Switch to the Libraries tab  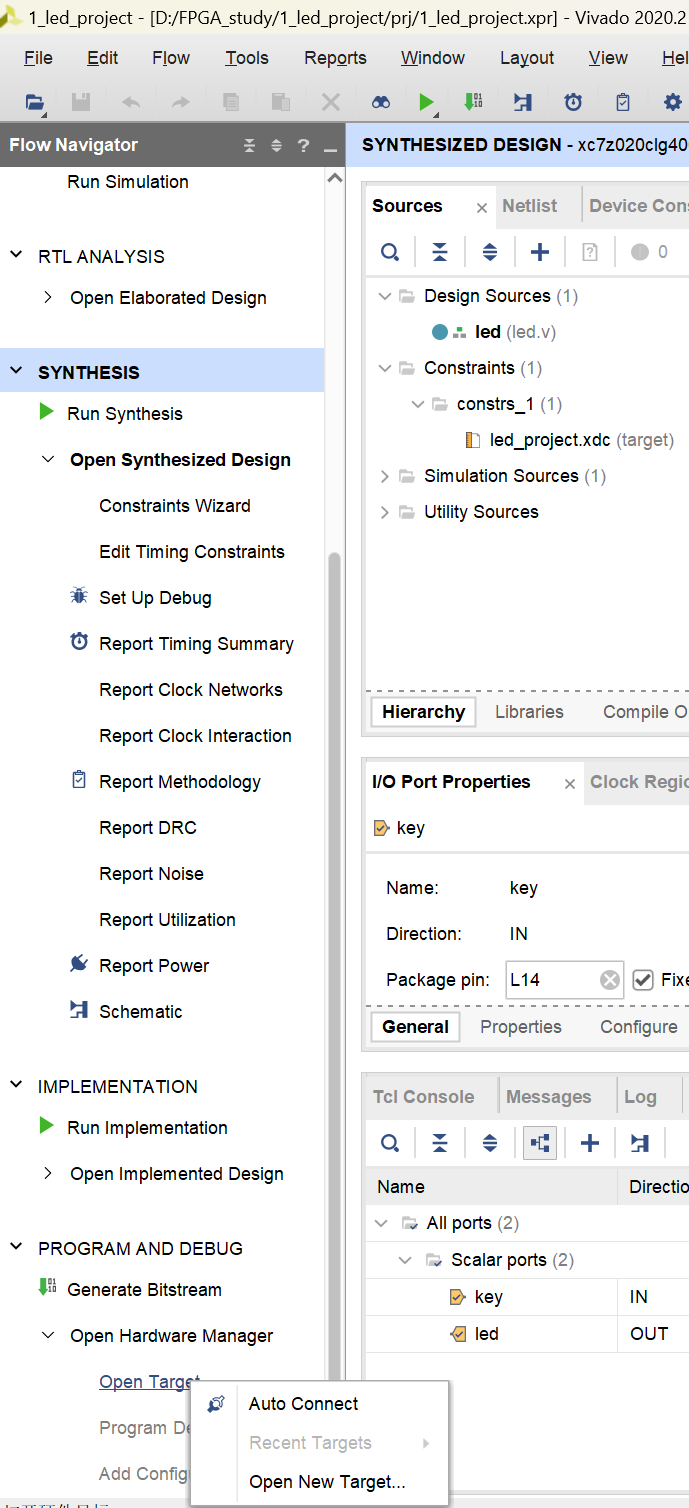point(529,712)
